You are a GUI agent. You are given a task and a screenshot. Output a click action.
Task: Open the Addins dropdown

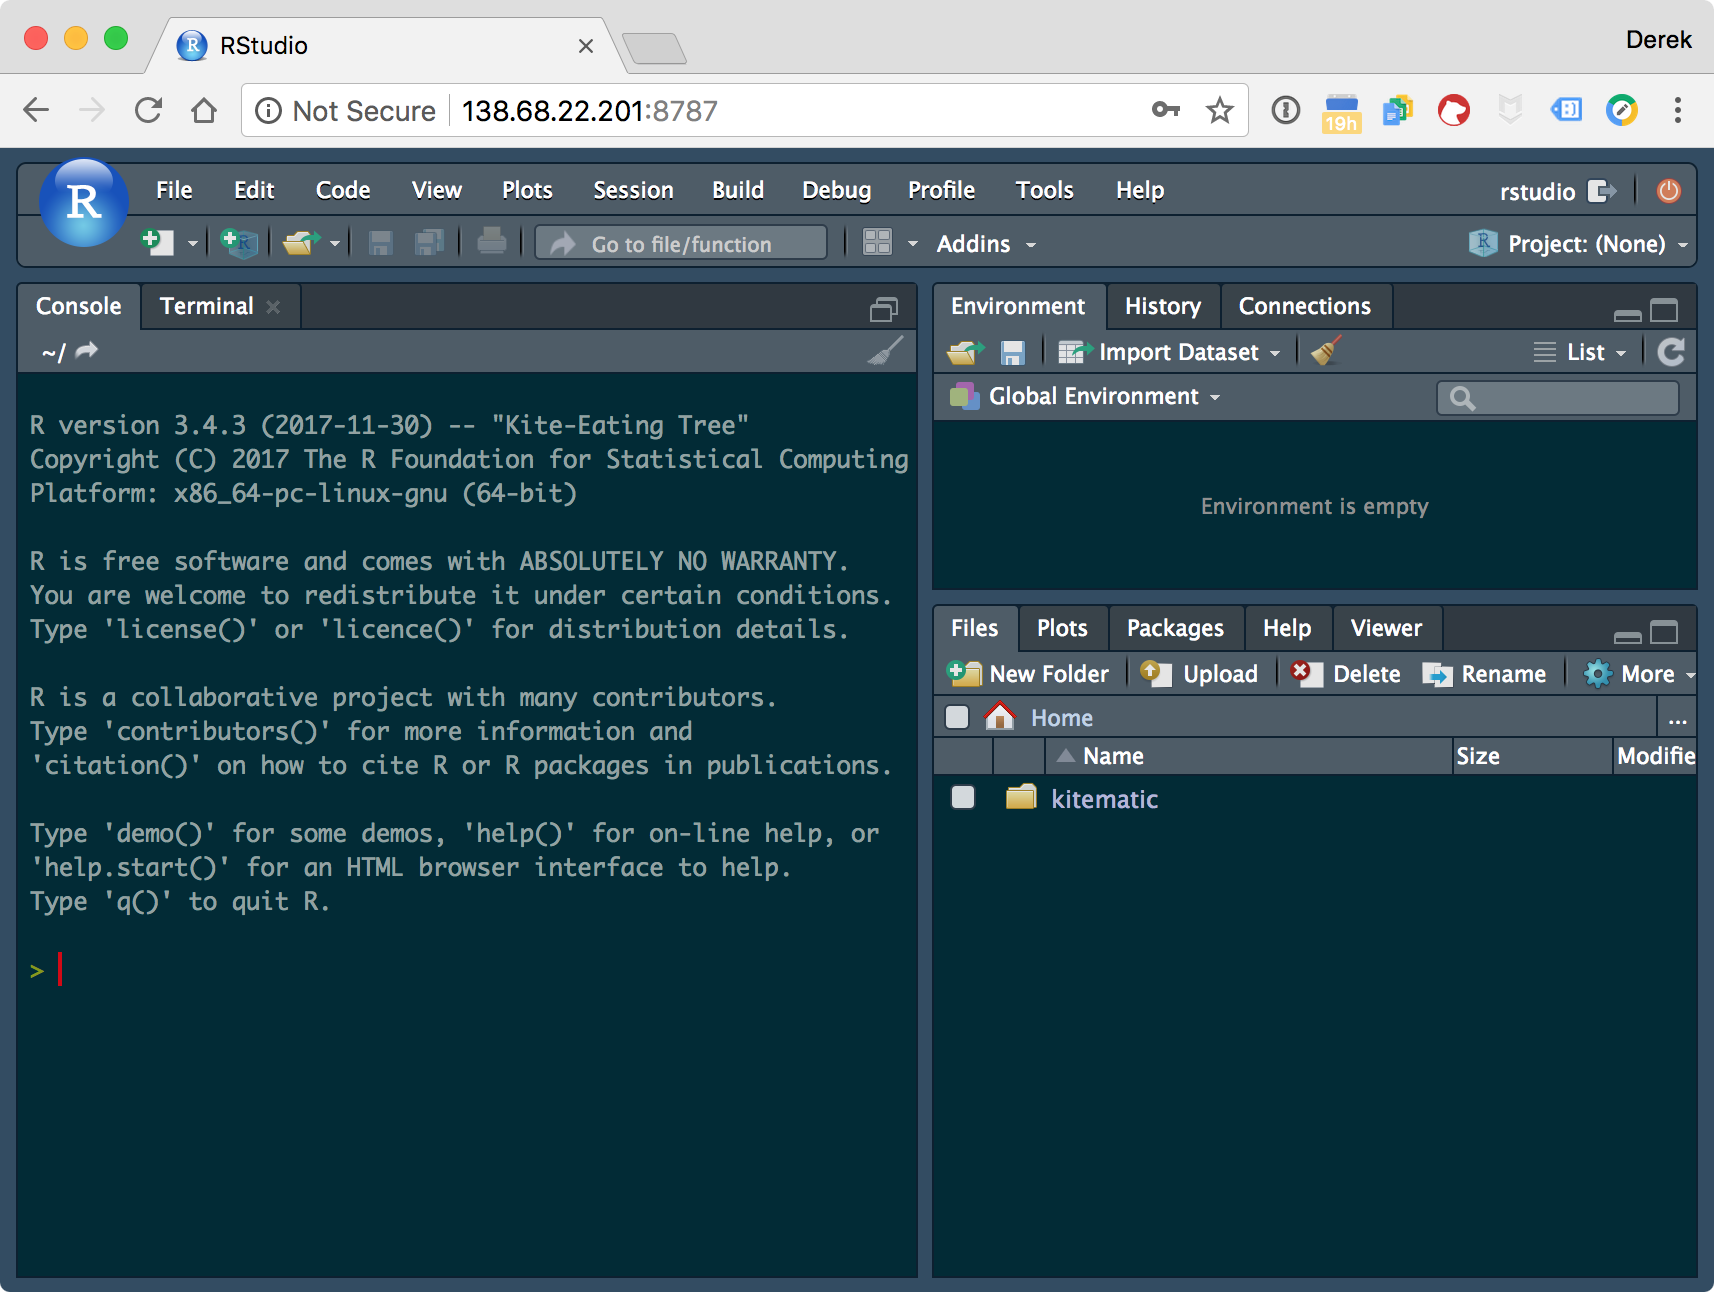(x=986, y=243)
